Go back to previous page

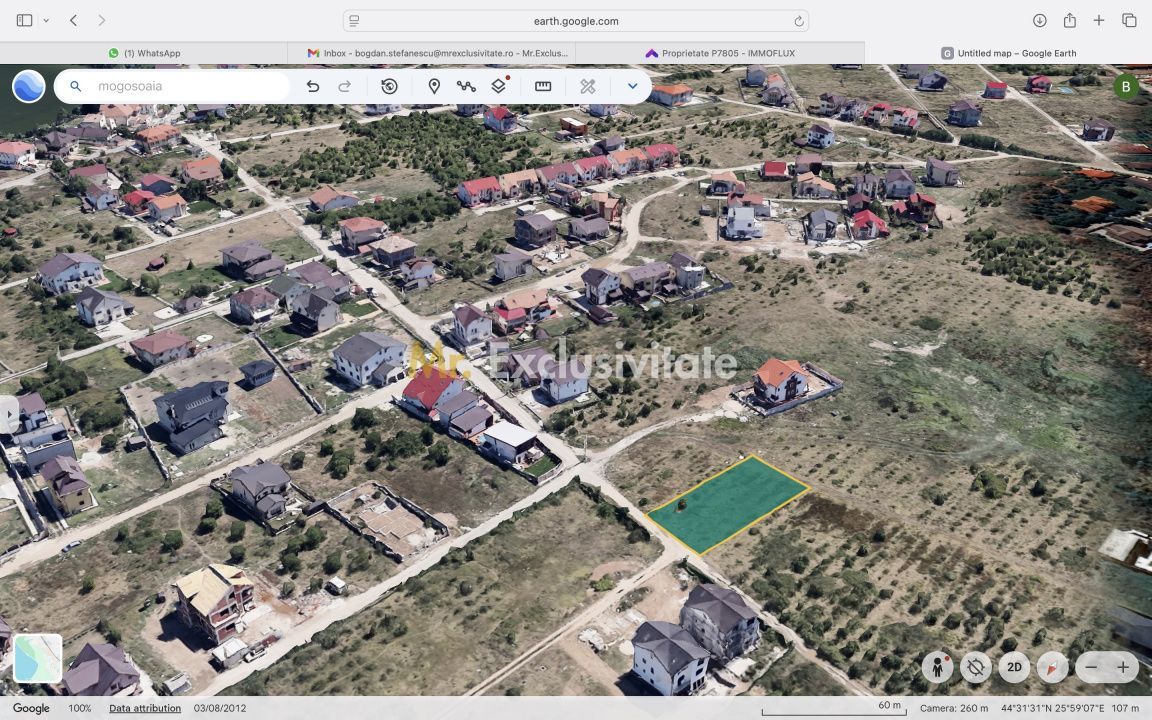[73, 21]
